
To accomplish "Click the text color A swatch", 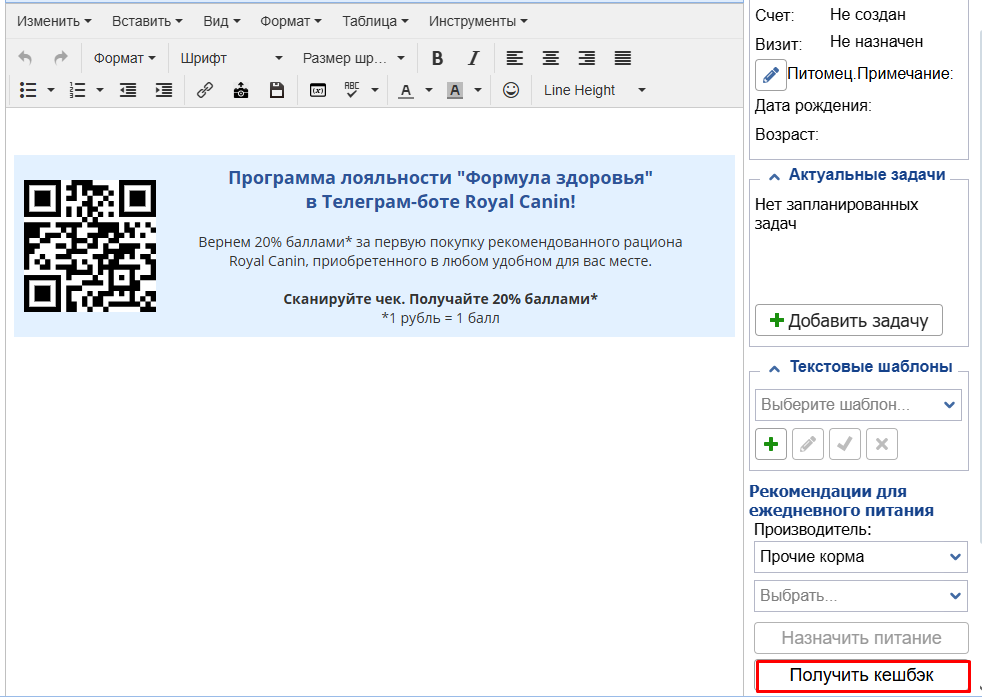I will 405,90.
